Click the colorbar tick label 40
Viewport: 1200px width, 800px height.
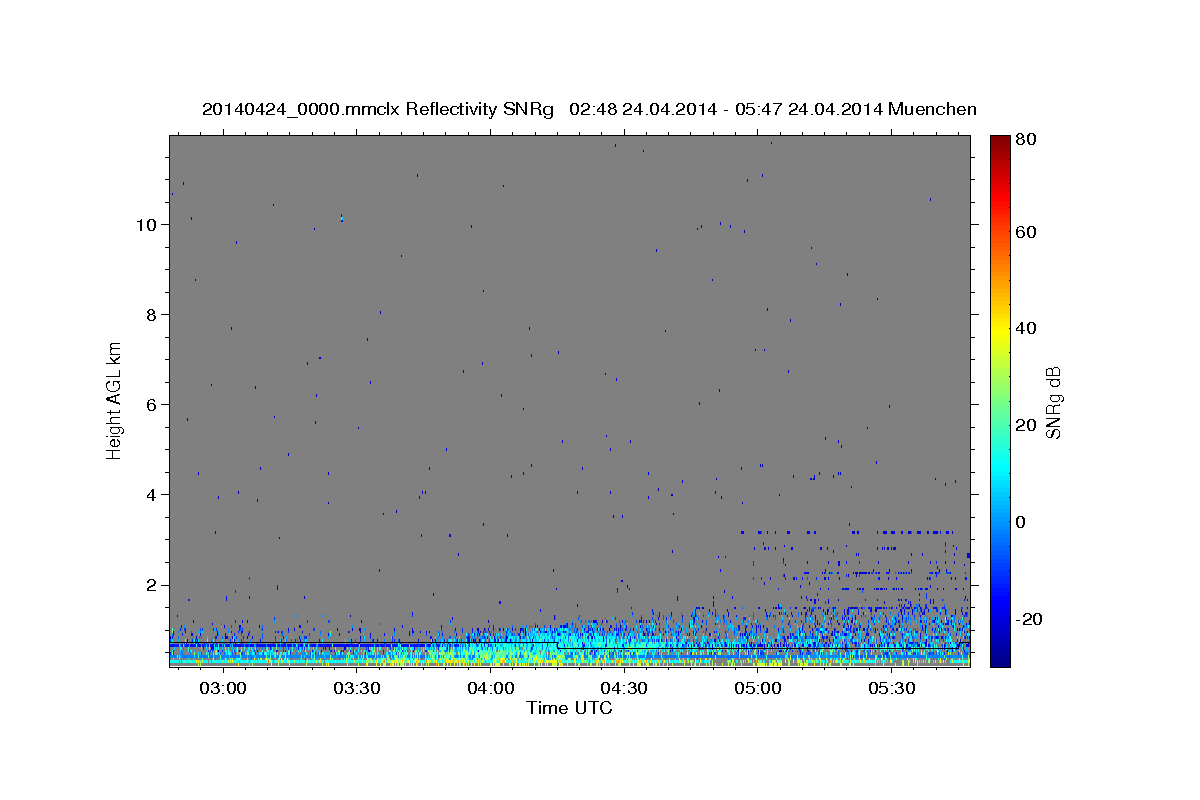1025,328
